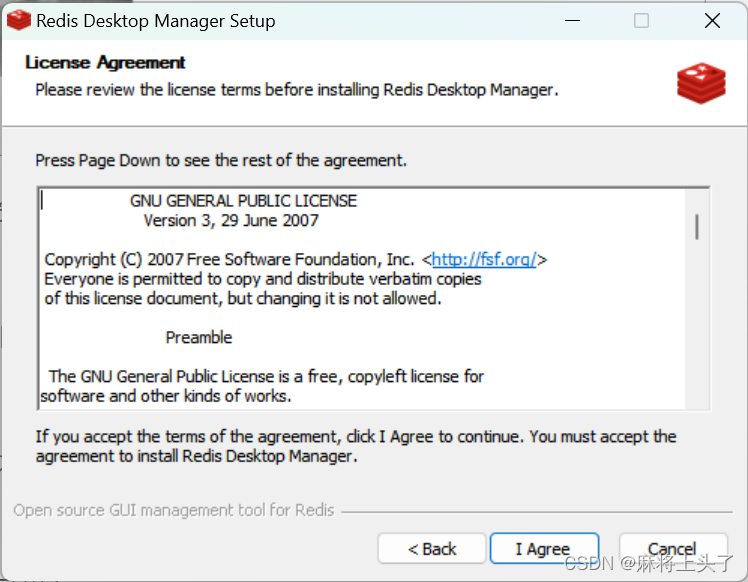The width and height of the screenshot is (748, 582).
Task: Place cursor on GNU GENERAL PUBLIC LICENSE heading
Action: 243,201
